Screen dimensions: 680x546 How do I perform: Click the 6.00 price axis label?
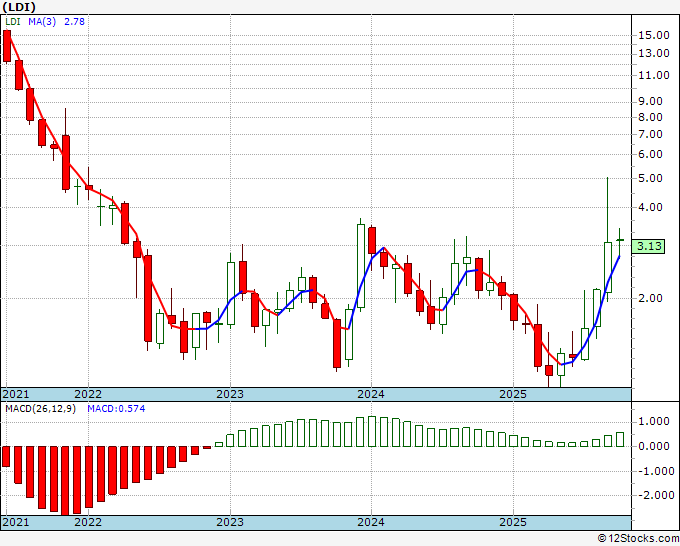tap(650, 154)
